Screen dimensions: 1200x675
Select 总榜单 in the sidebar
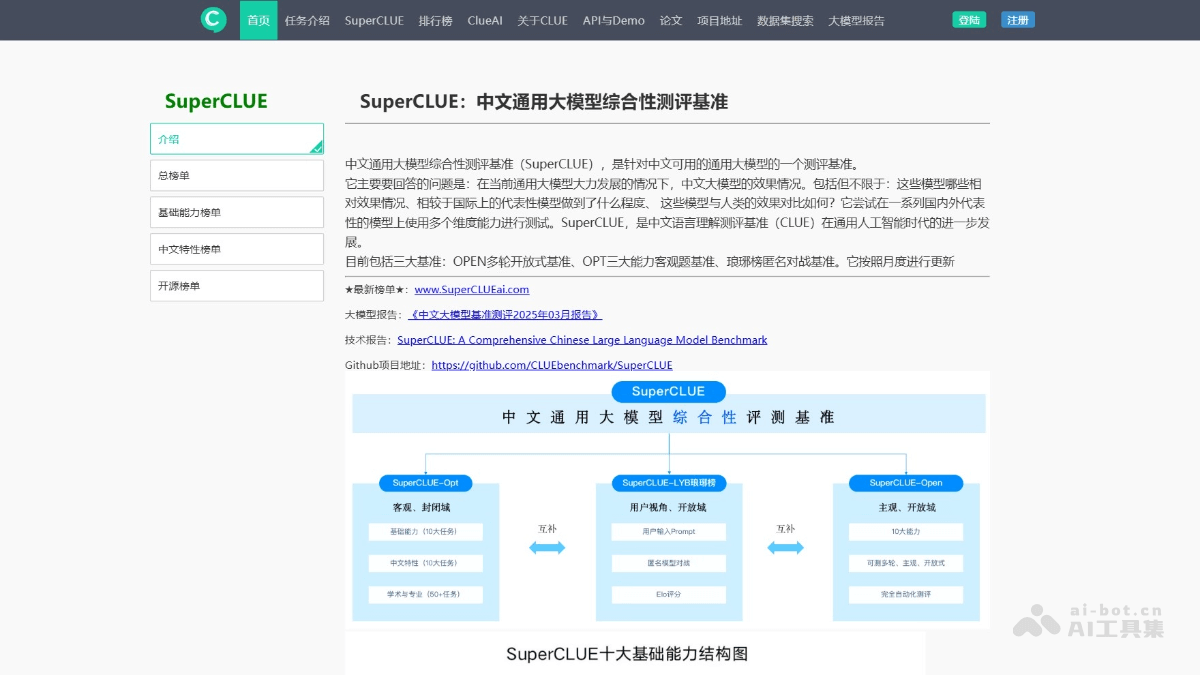pos(236,176)
